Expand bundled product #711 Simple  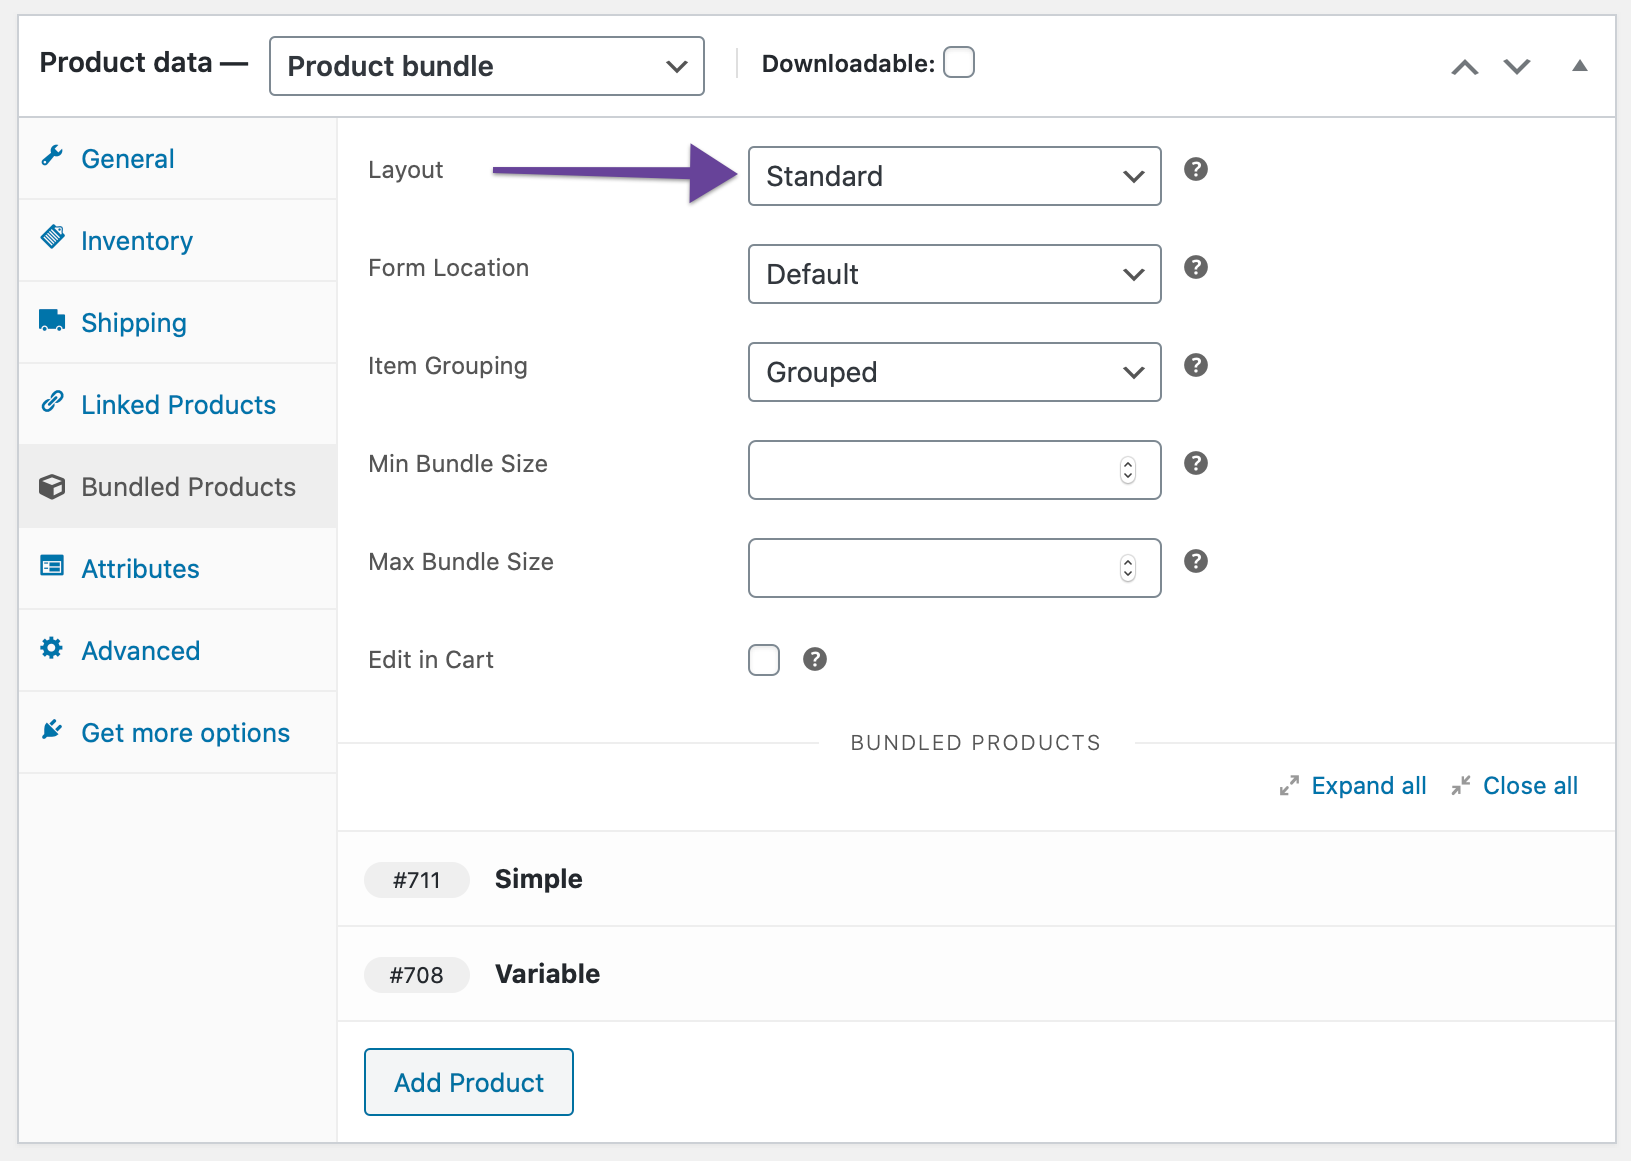click(x=976, y=879)
